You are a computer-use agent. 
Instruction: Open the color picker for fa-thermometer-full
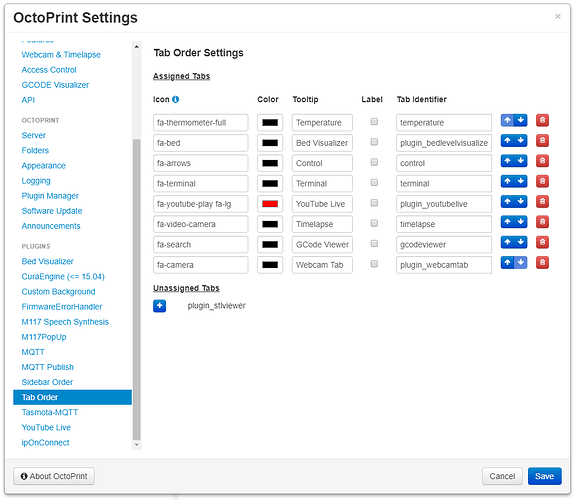(270, 123)
